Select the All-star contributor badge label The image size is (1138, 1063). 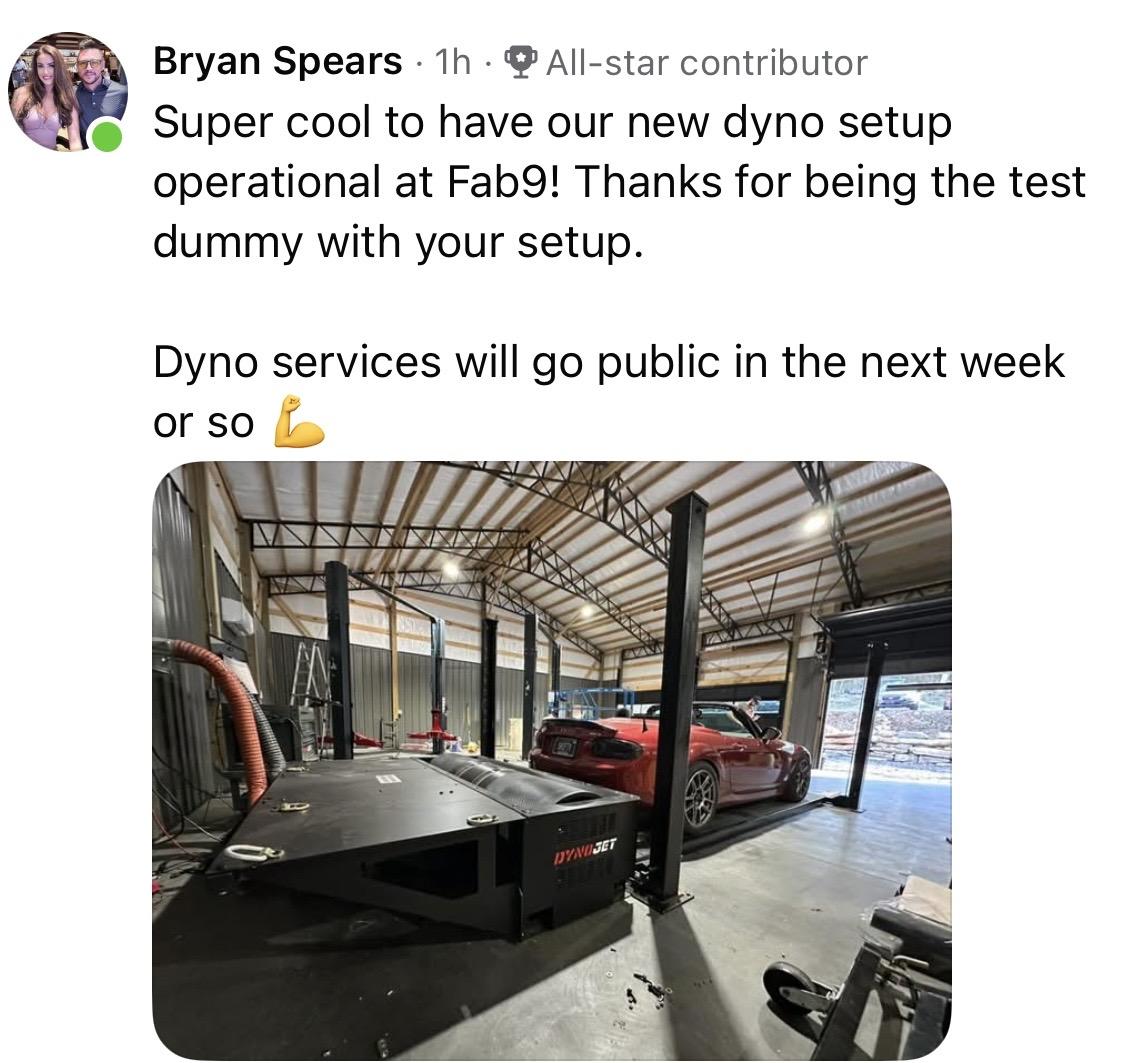(706, 62)
